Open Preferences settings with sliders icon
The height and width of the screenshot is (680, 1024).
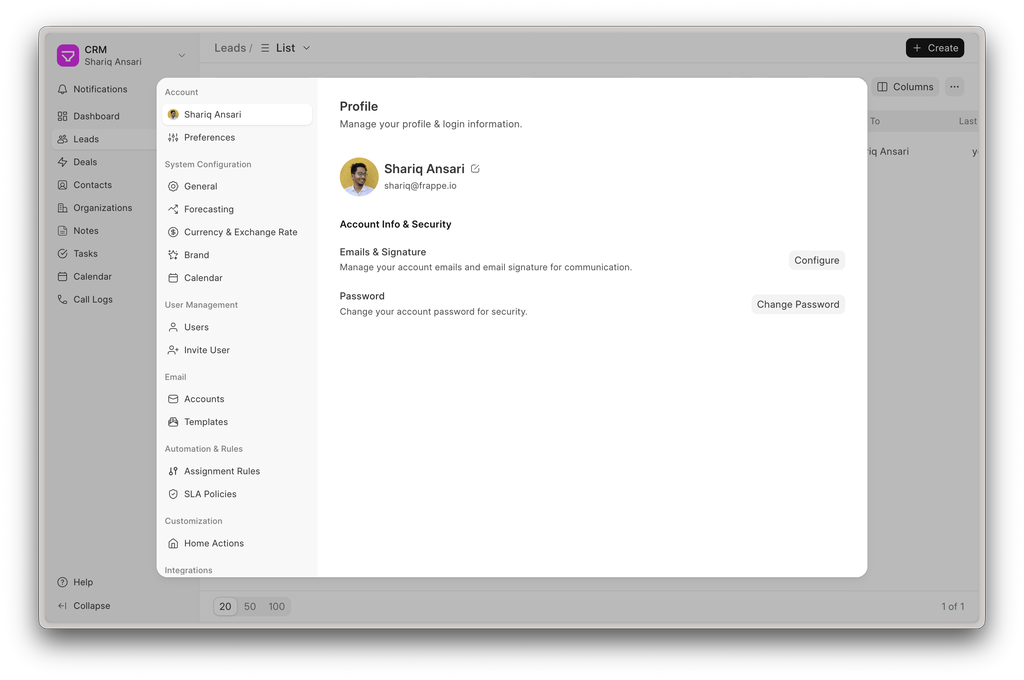coord(173,138)
